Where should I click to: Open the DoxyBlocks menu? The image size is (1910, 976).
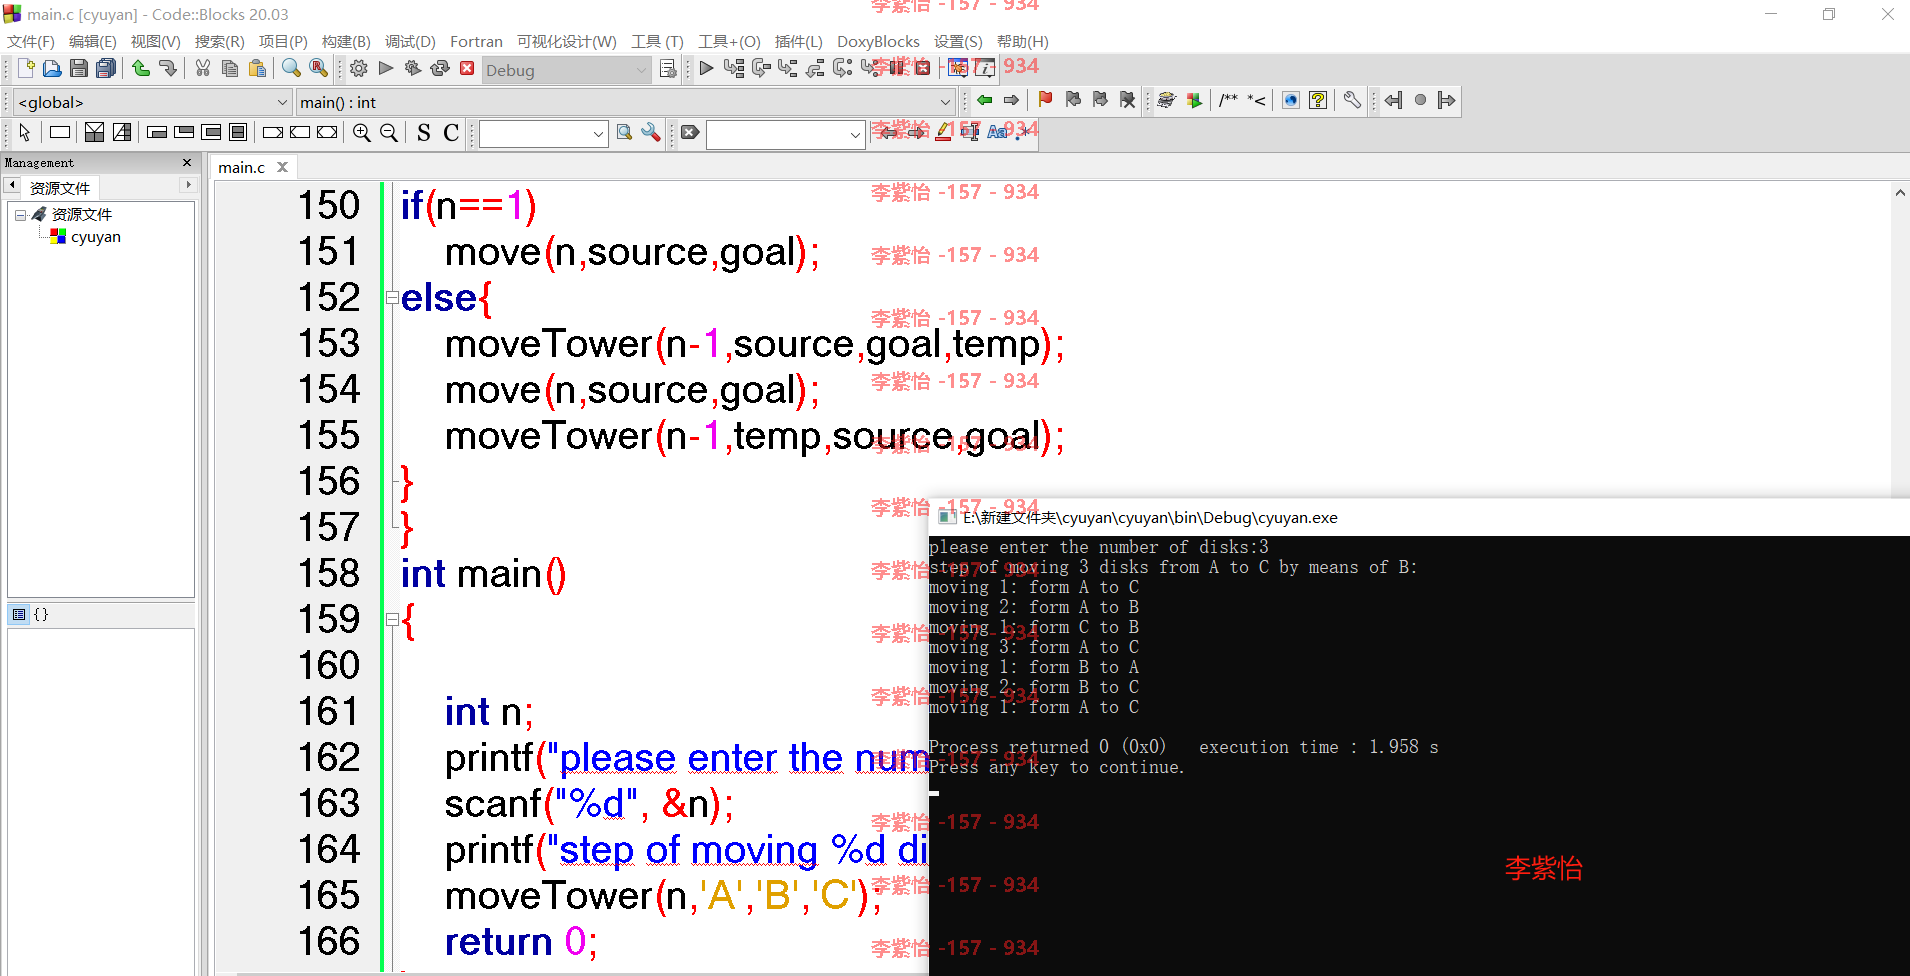pos(878,41)
